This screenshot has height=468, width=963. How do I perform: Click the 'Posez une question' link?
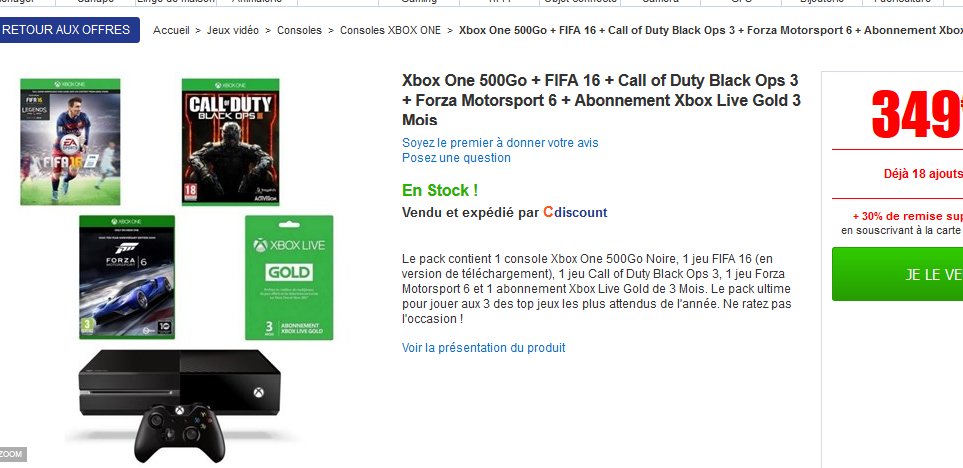click(x=456, y=158)
